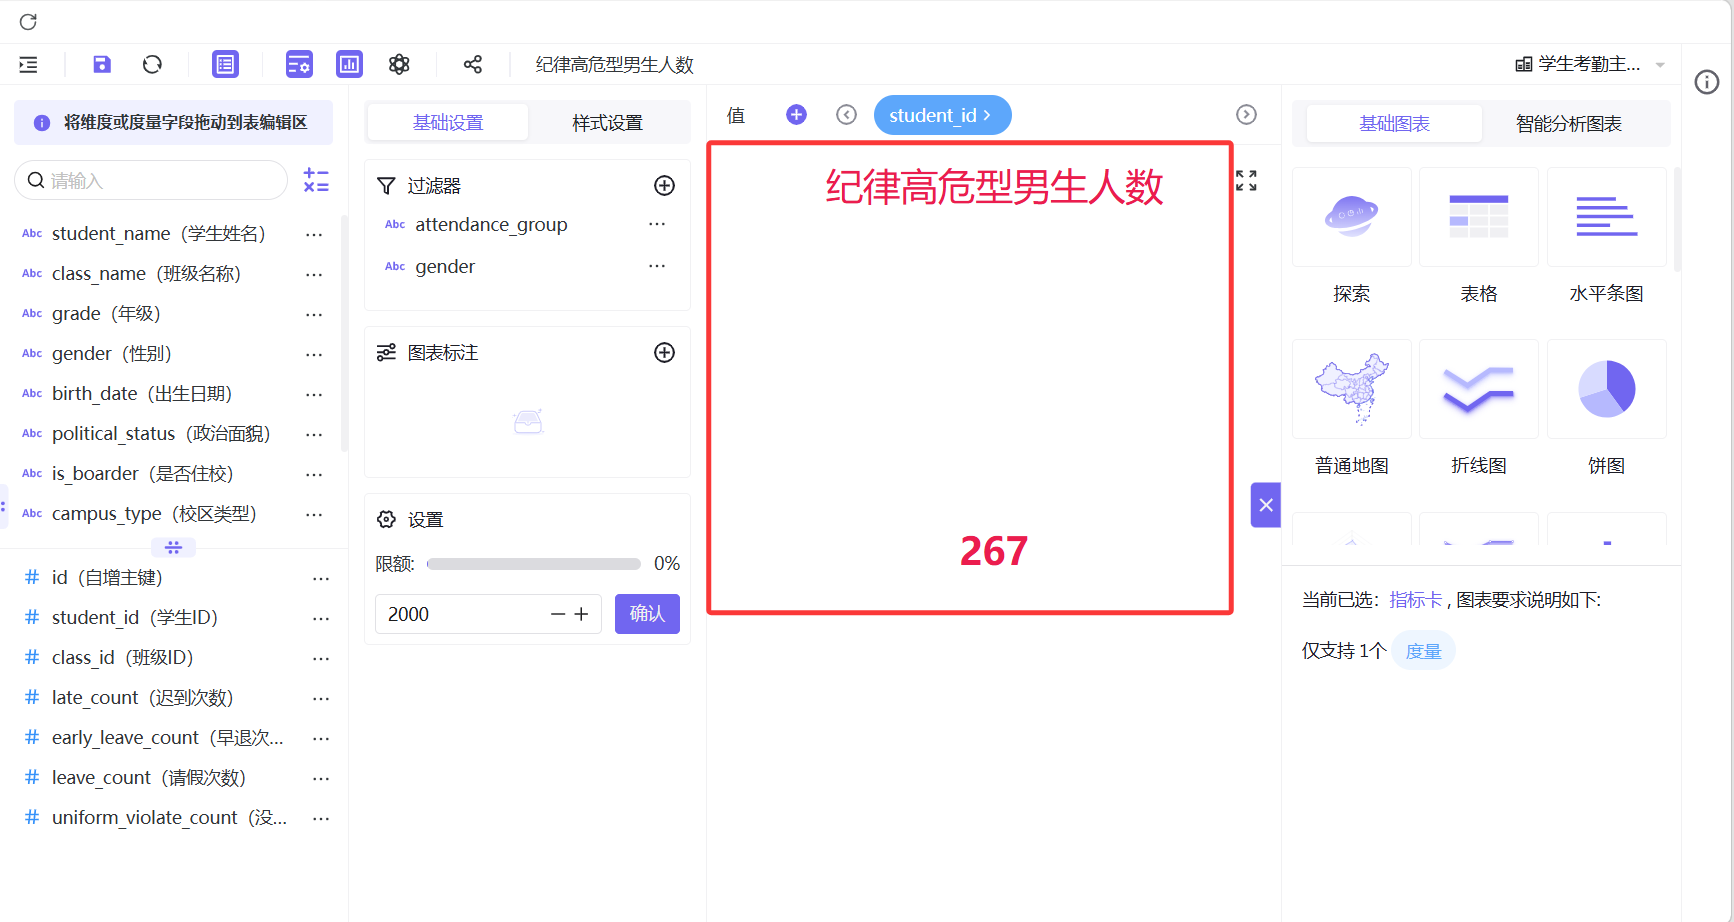1734x922 pixels.
Task: Open options menu for grade field
Action: 314,314
